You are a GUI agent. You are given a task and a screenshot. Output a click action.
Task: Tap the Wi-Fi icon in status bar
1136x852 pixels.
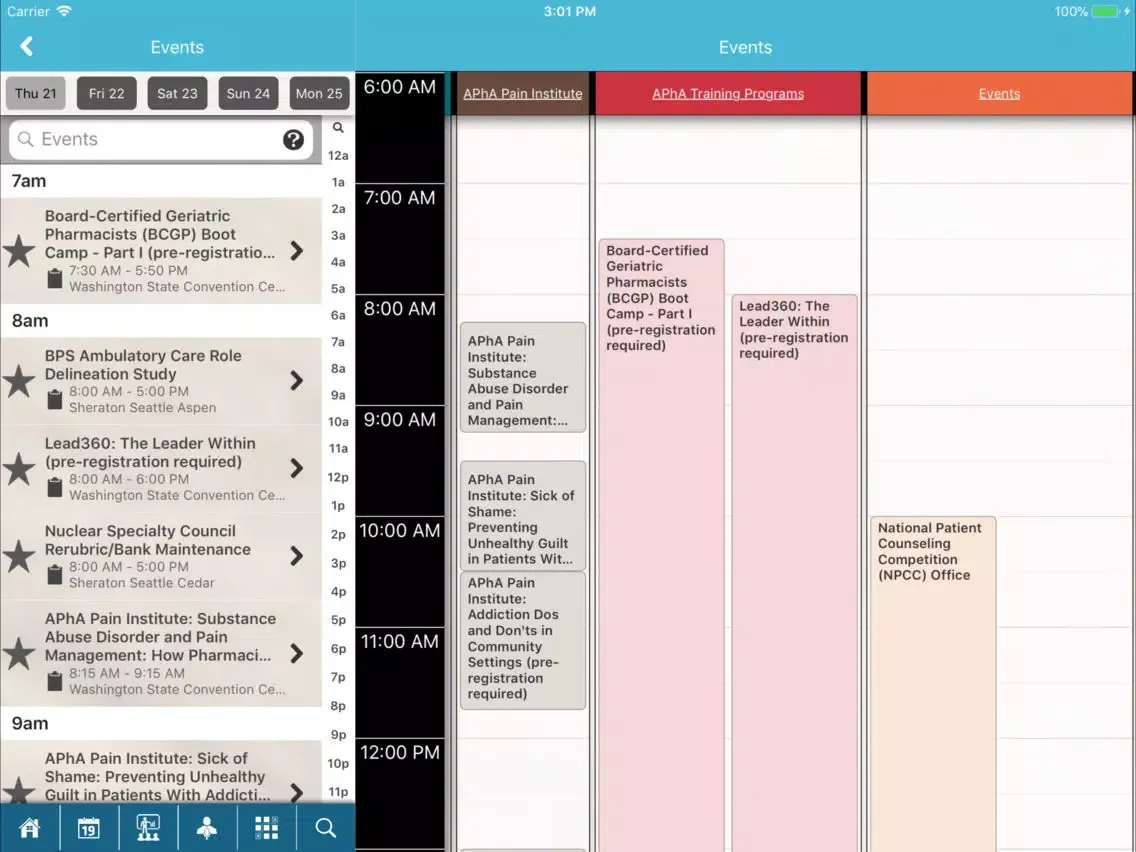(64, 11)
